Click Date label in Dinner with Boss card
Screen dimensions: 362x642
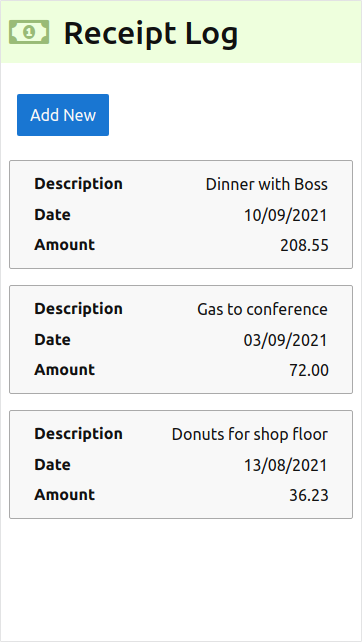tap(52, 215)
